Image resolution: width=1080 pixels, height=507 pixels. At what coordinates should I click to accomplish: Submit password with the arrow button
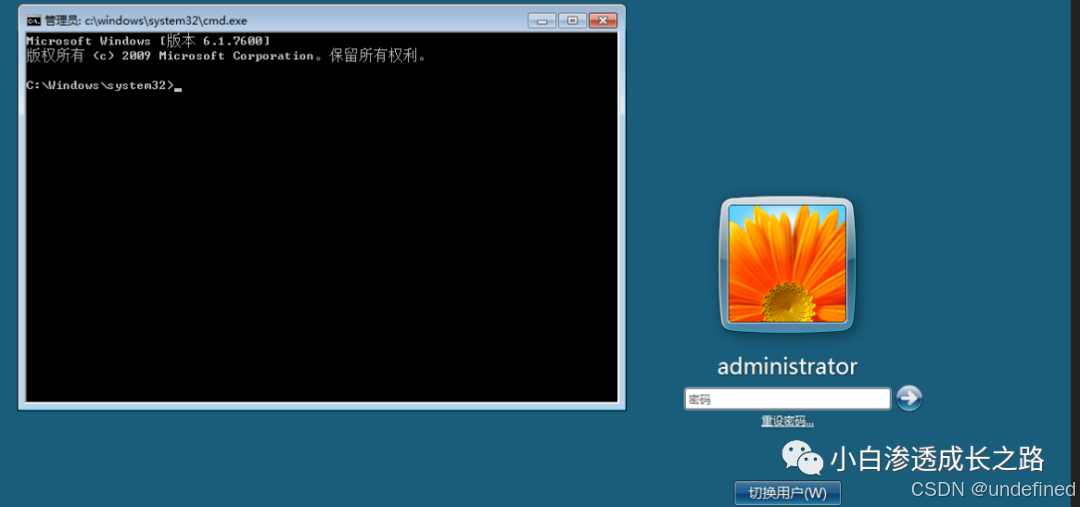909,398
